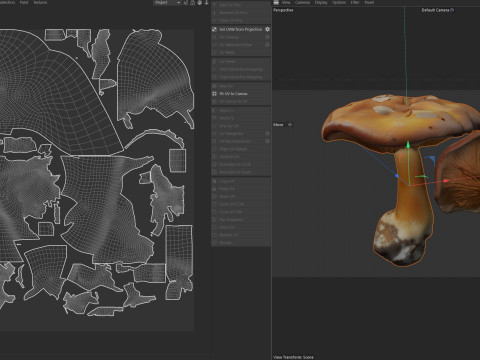This screenshot has width=480, height=360.
Task: Open the gear options for UV Straighten
Action: [x=267, y=133]
